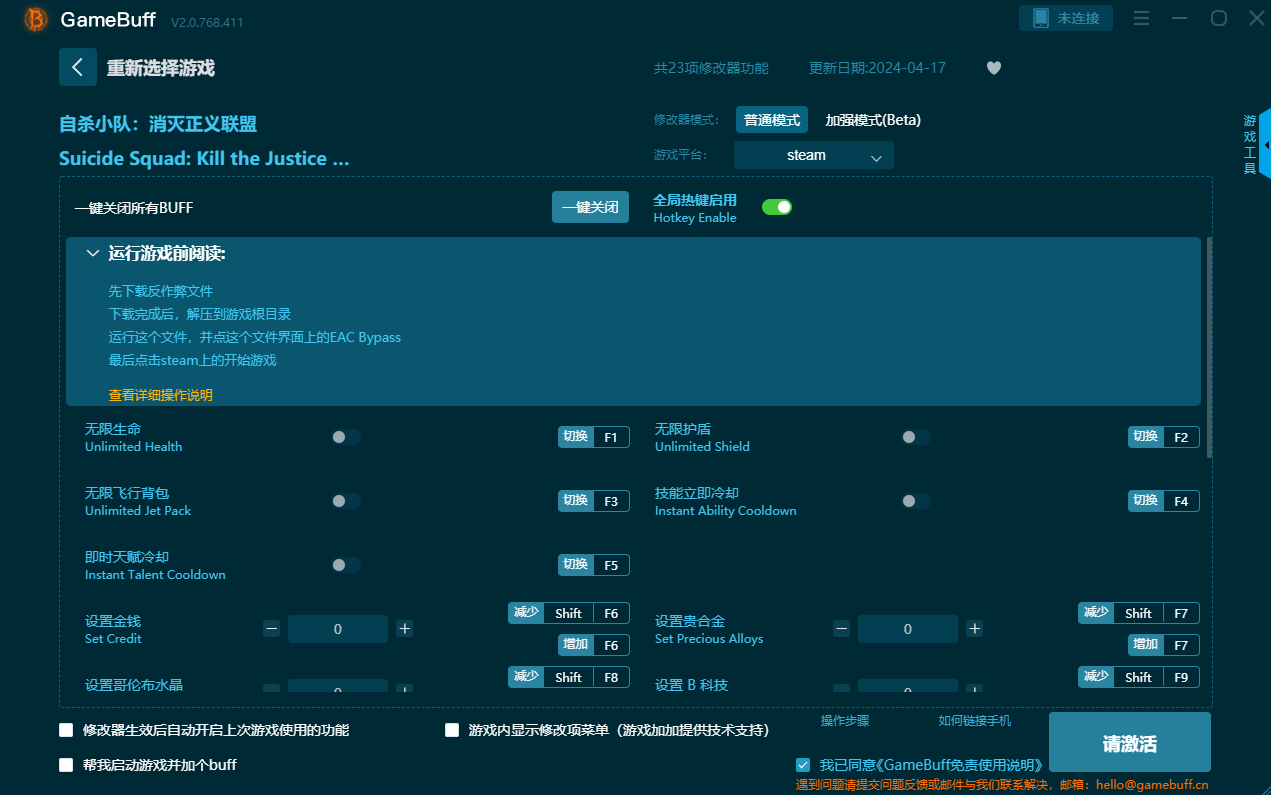Enable Unlimited Jet Pack switch
This screenshot has height=795, width=1271.
pyautogui.click(x=346, y=501)
